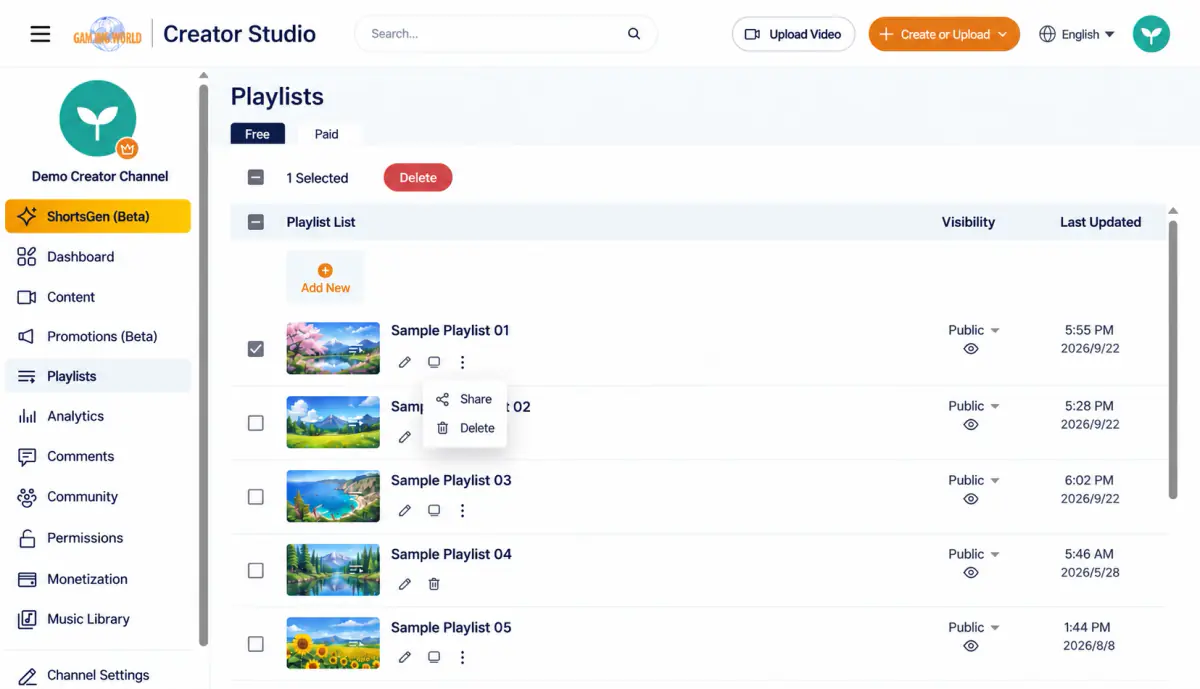Open the hamburger navigation menu

tap(40, 34)
